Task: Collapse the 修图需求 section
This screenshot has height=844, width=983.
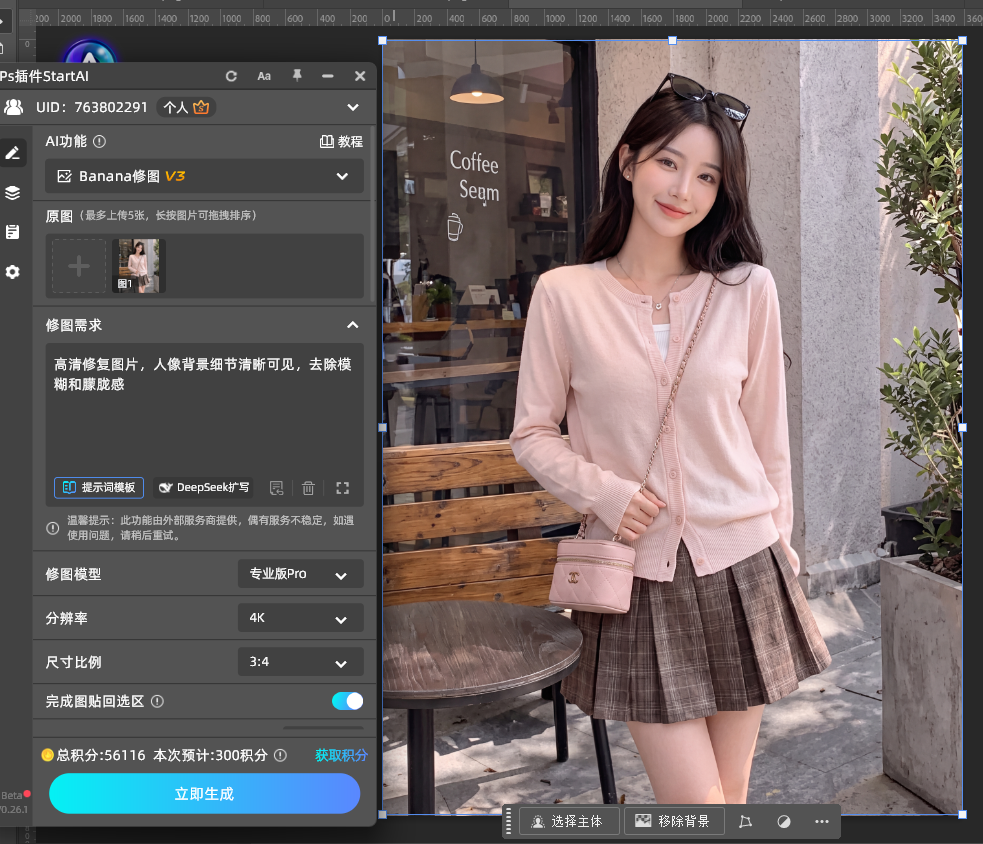Action: coord(352,325)
